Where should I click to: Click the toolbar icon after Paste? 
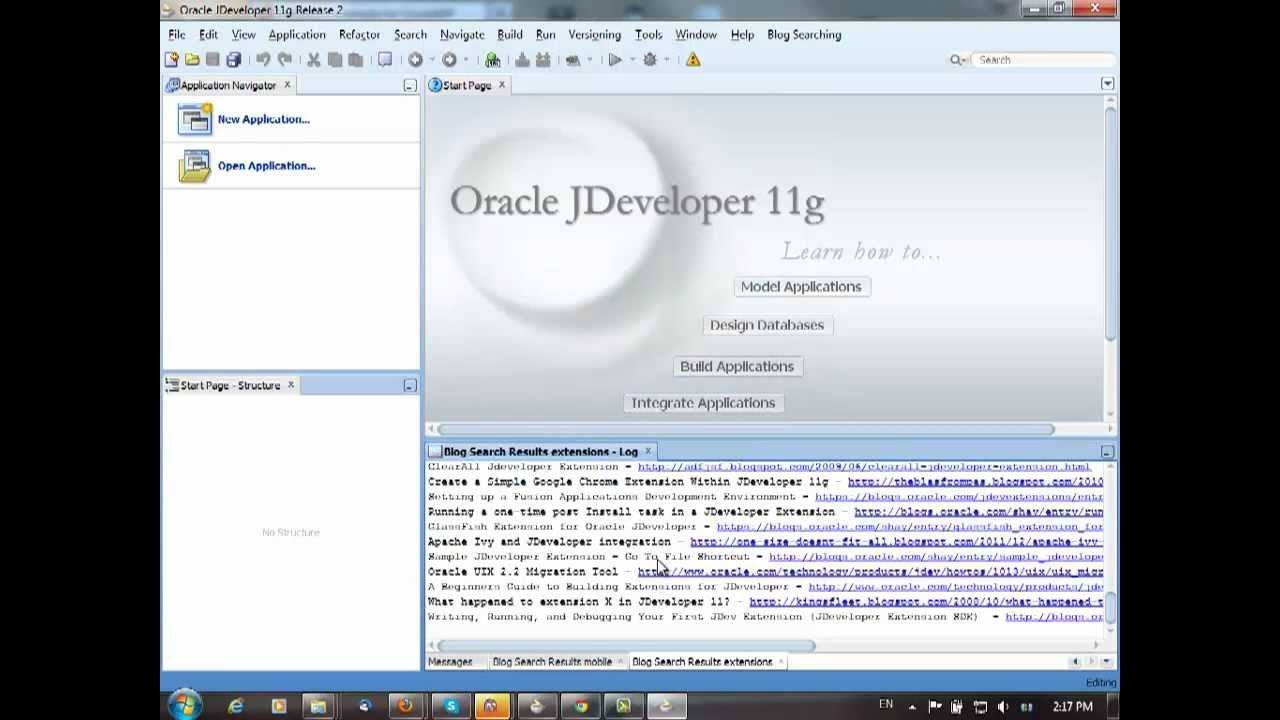tap(385, 60)
